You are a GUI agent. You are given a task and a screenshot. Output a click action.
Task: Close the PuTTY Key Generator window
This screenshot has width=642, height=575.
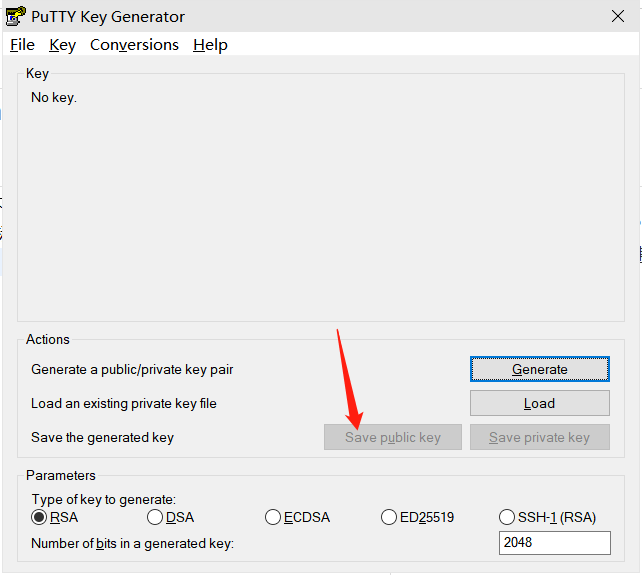pos(617,16)
